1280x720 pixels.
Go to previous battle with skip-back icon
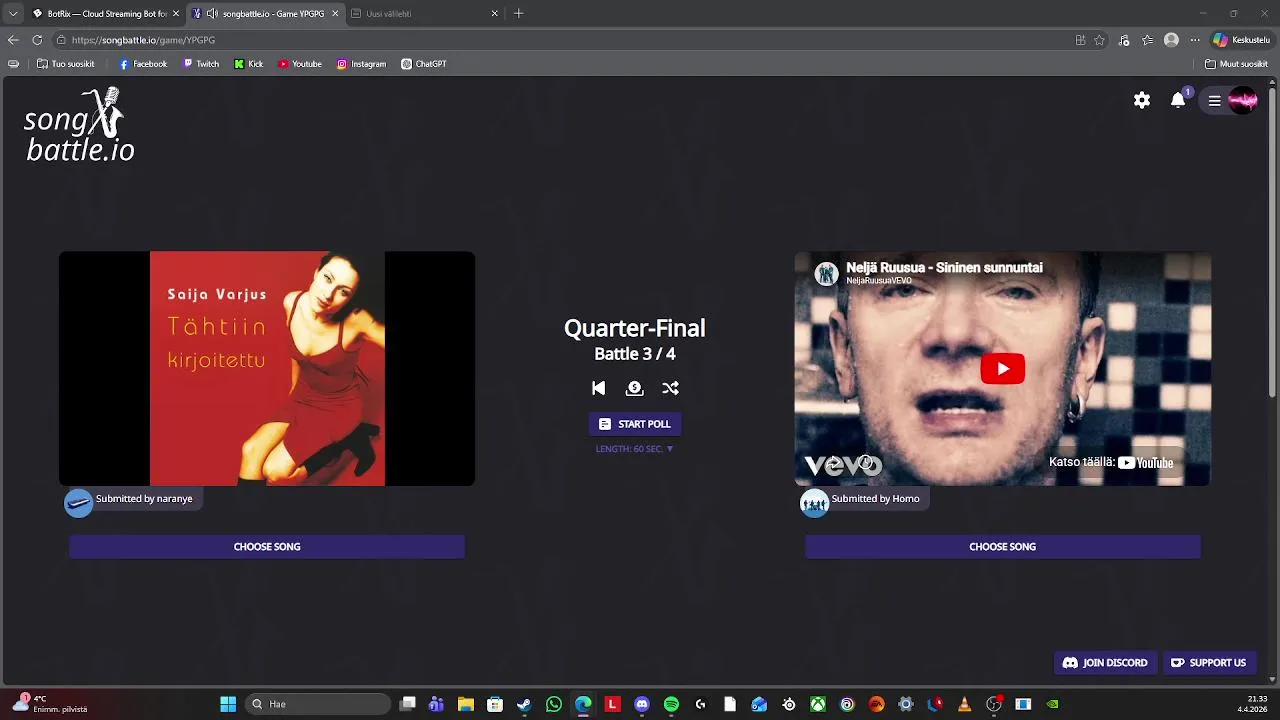click(x=598, y=388)
